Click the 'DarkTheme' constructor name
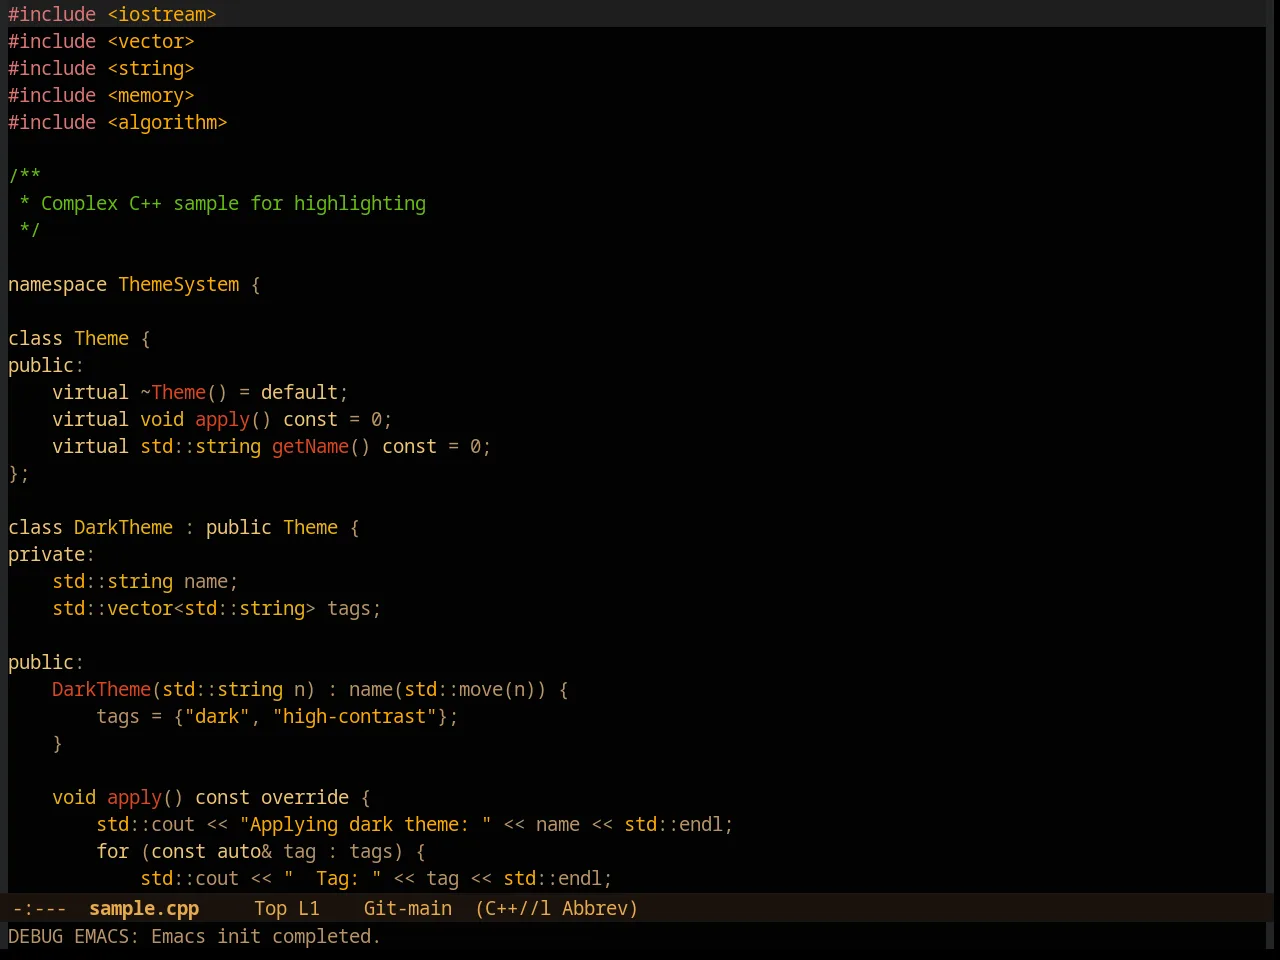Image resolution: width=1280 pixels, height=960 pixels. click(101, 689)
